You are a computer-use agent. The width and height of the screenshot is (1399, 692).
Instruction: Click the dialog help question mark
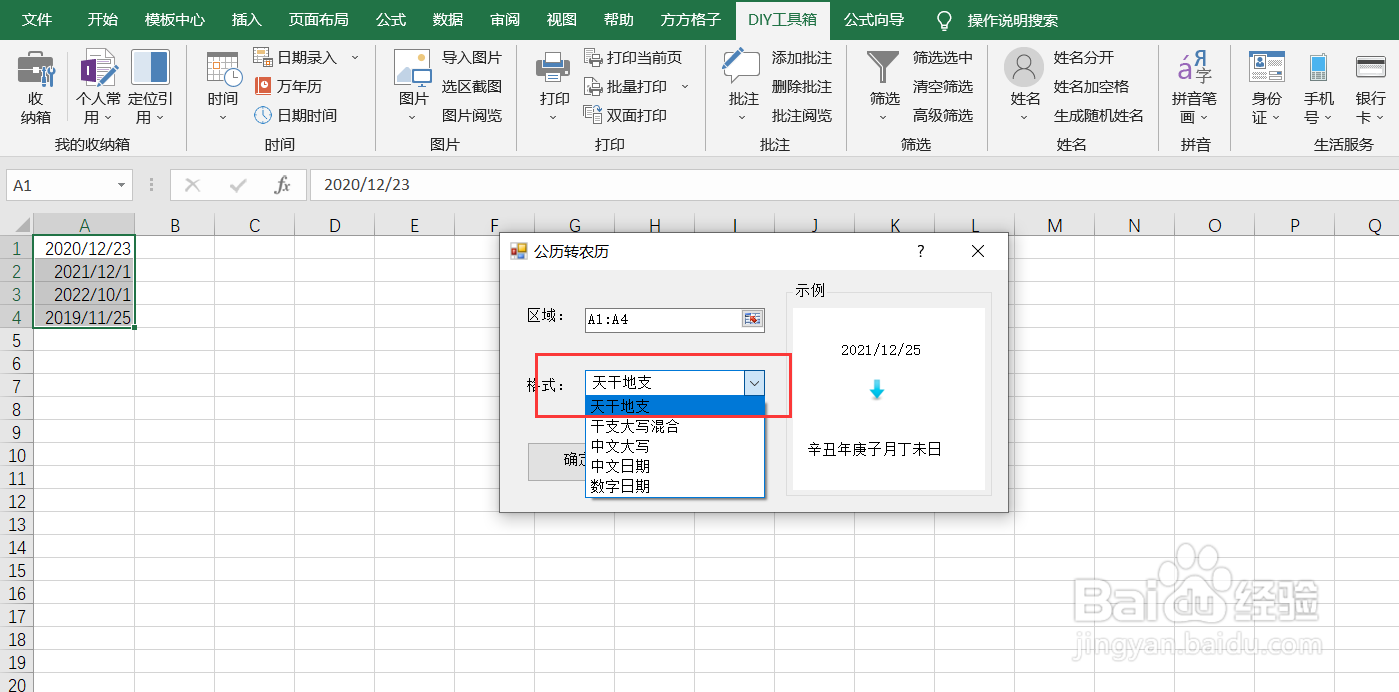click(920, 251)
